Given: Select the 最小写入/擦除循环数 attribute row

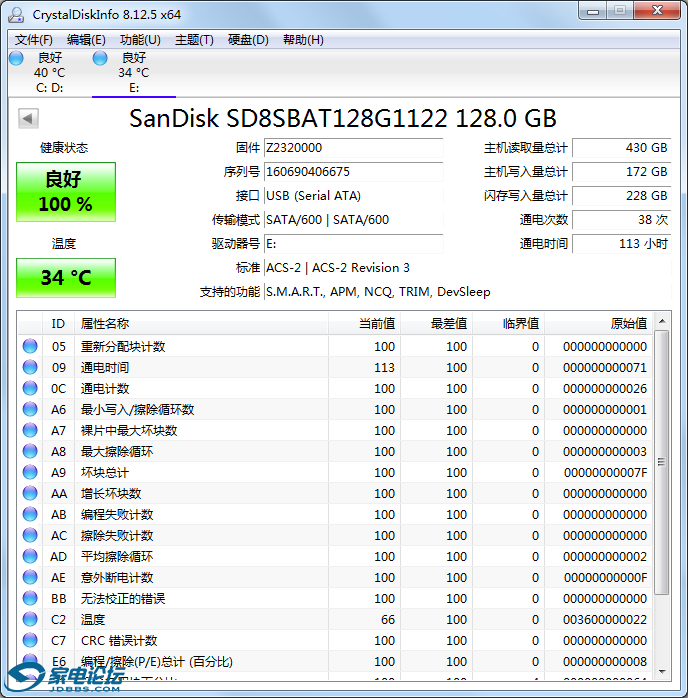Looking at the screenshot, I should point(335,409).
